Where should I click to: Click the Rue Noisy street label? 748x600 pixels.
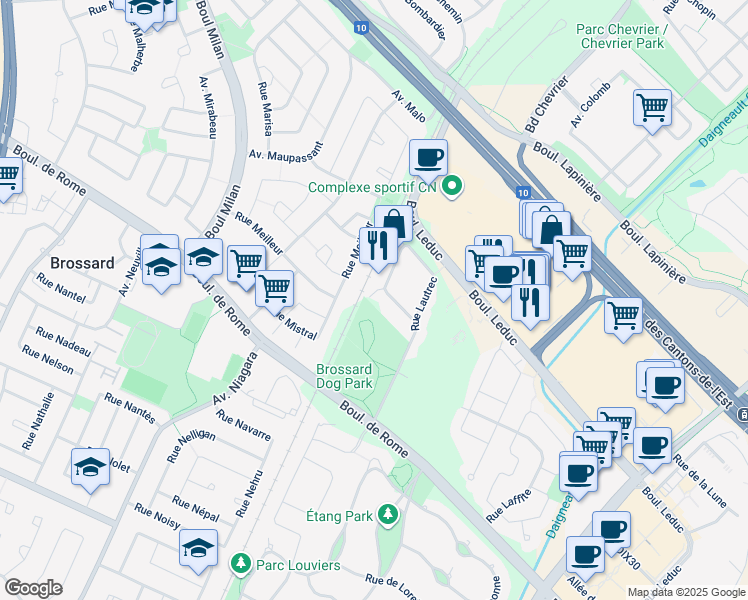[x=157, y=516]
